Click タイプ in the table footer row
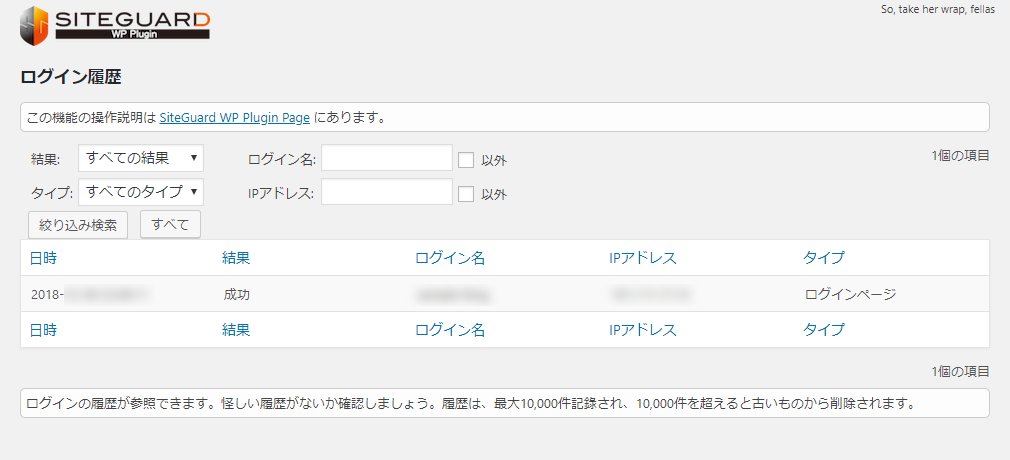Image resolution: width=1010 pixels, height=460 pixels. click(823, 330)
